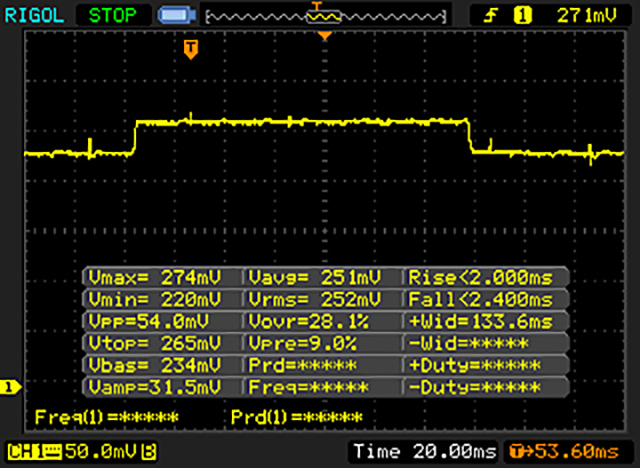Click the Vbas= 234mV measurement
This screenshot has width=640, height=468.
coord(155,365)
